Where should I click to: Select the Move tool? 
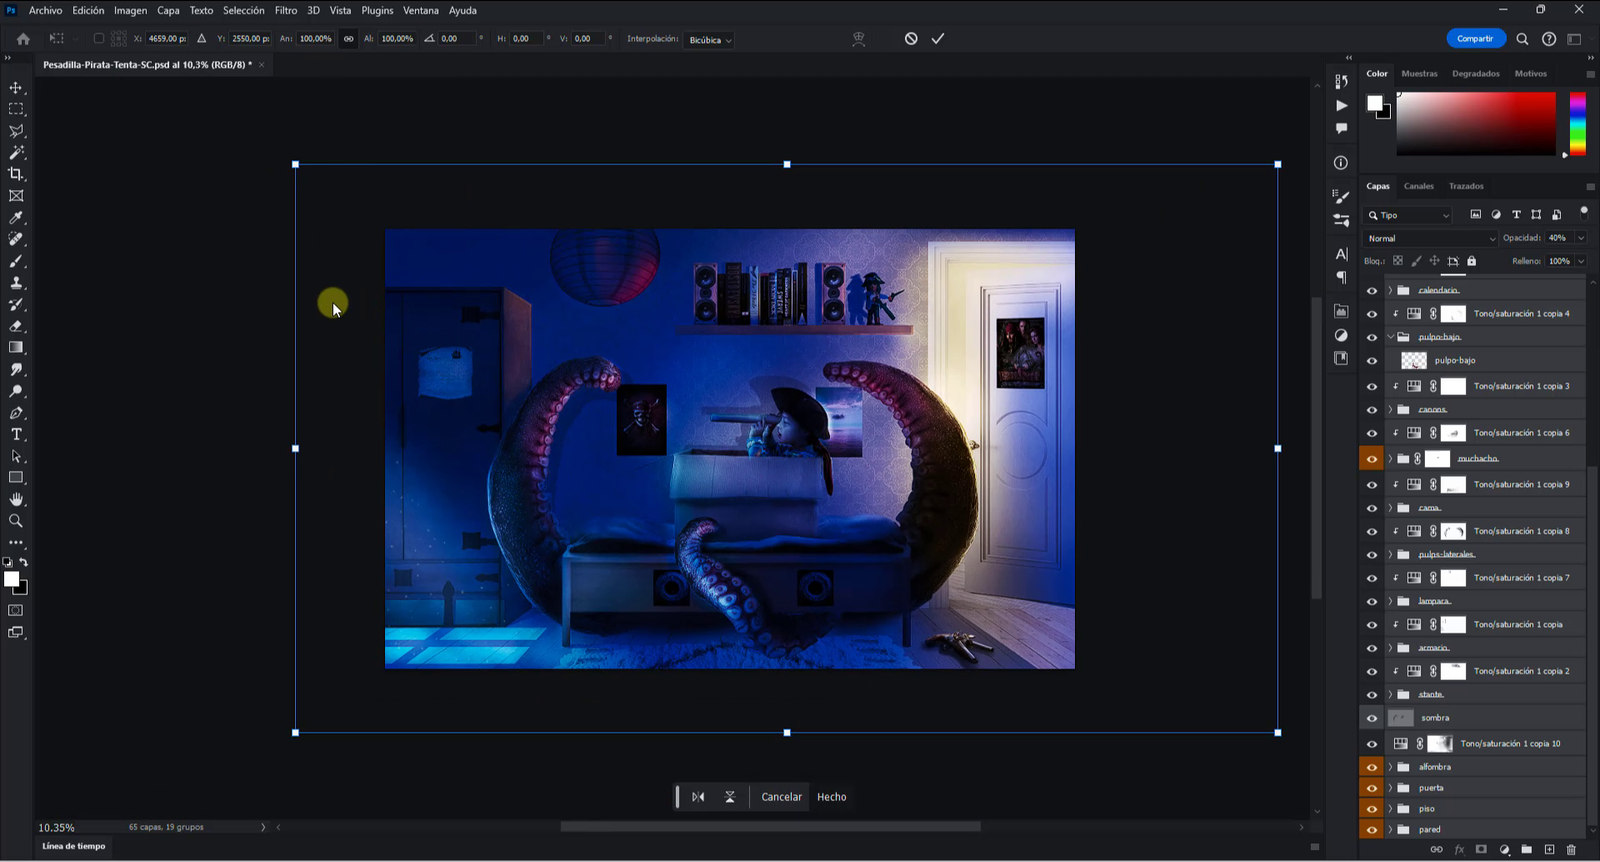coord(16,88)
